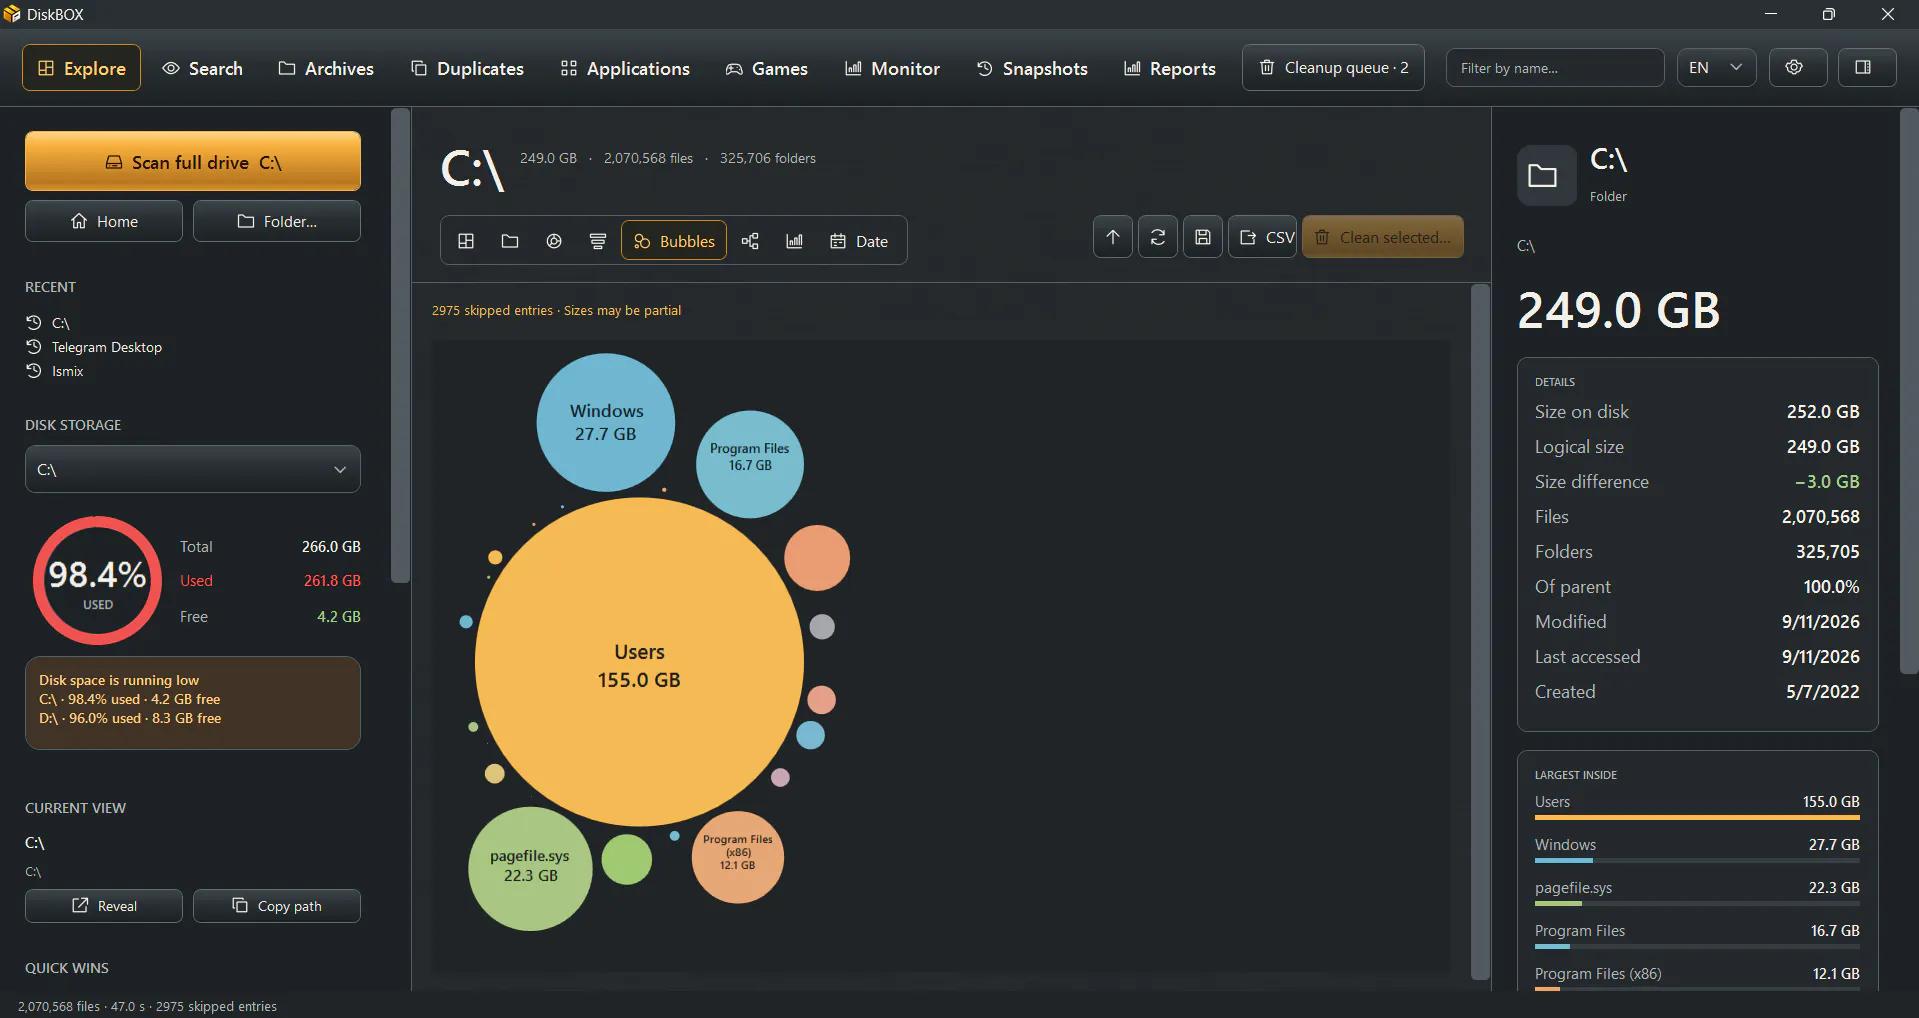The width and height of the screenshot is (1919, 1018).
Task: Select the Program Files (x86) bubble
Action: tap(738, 857)
